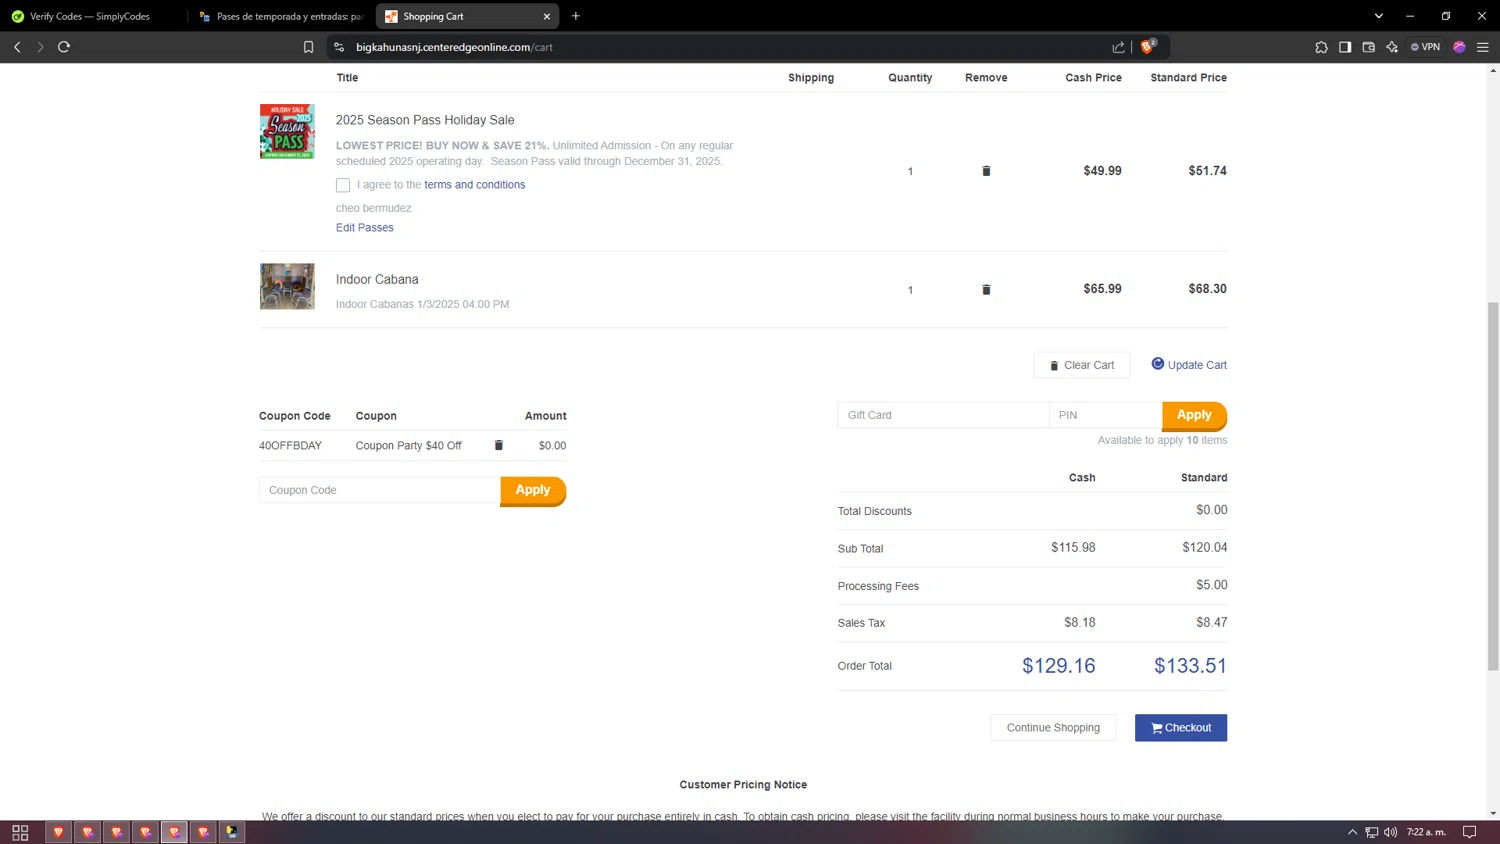This screenshot has width=1500, height=844.
Task: Delete Indoor Cabana item via trash icon
Action: click(986, 289)
